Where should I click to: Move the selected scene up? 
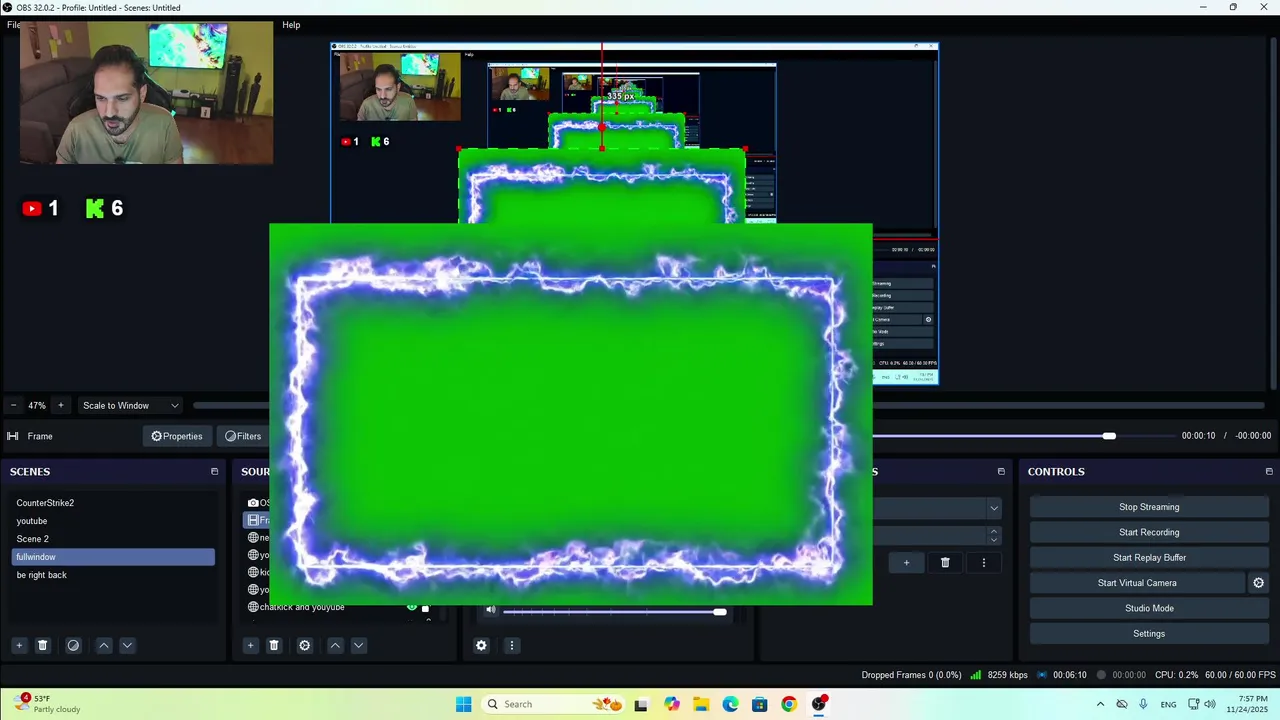pos(104,645)
